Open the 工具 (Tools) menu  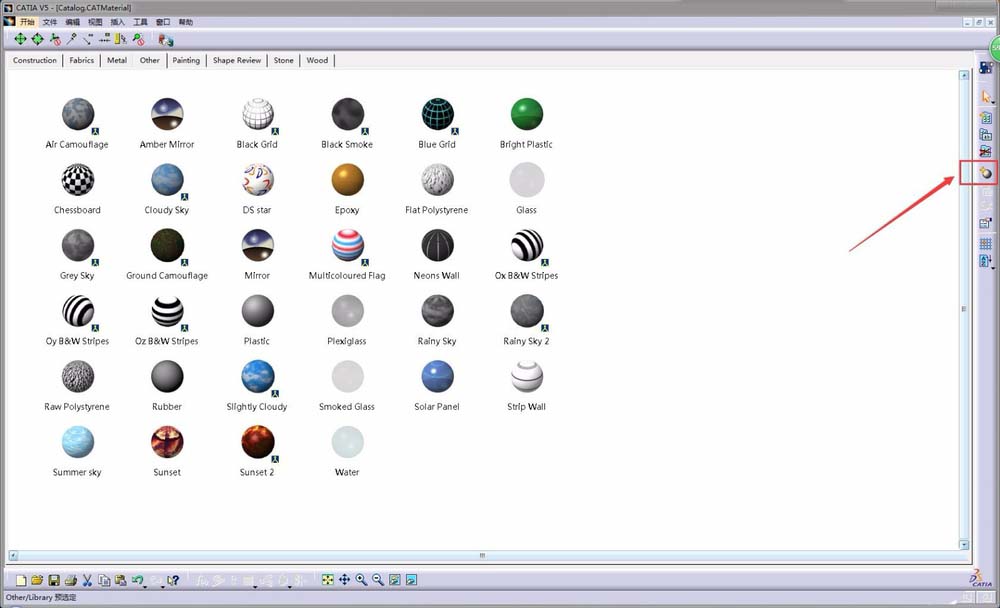pyautogui.click(x=140, y=22)
